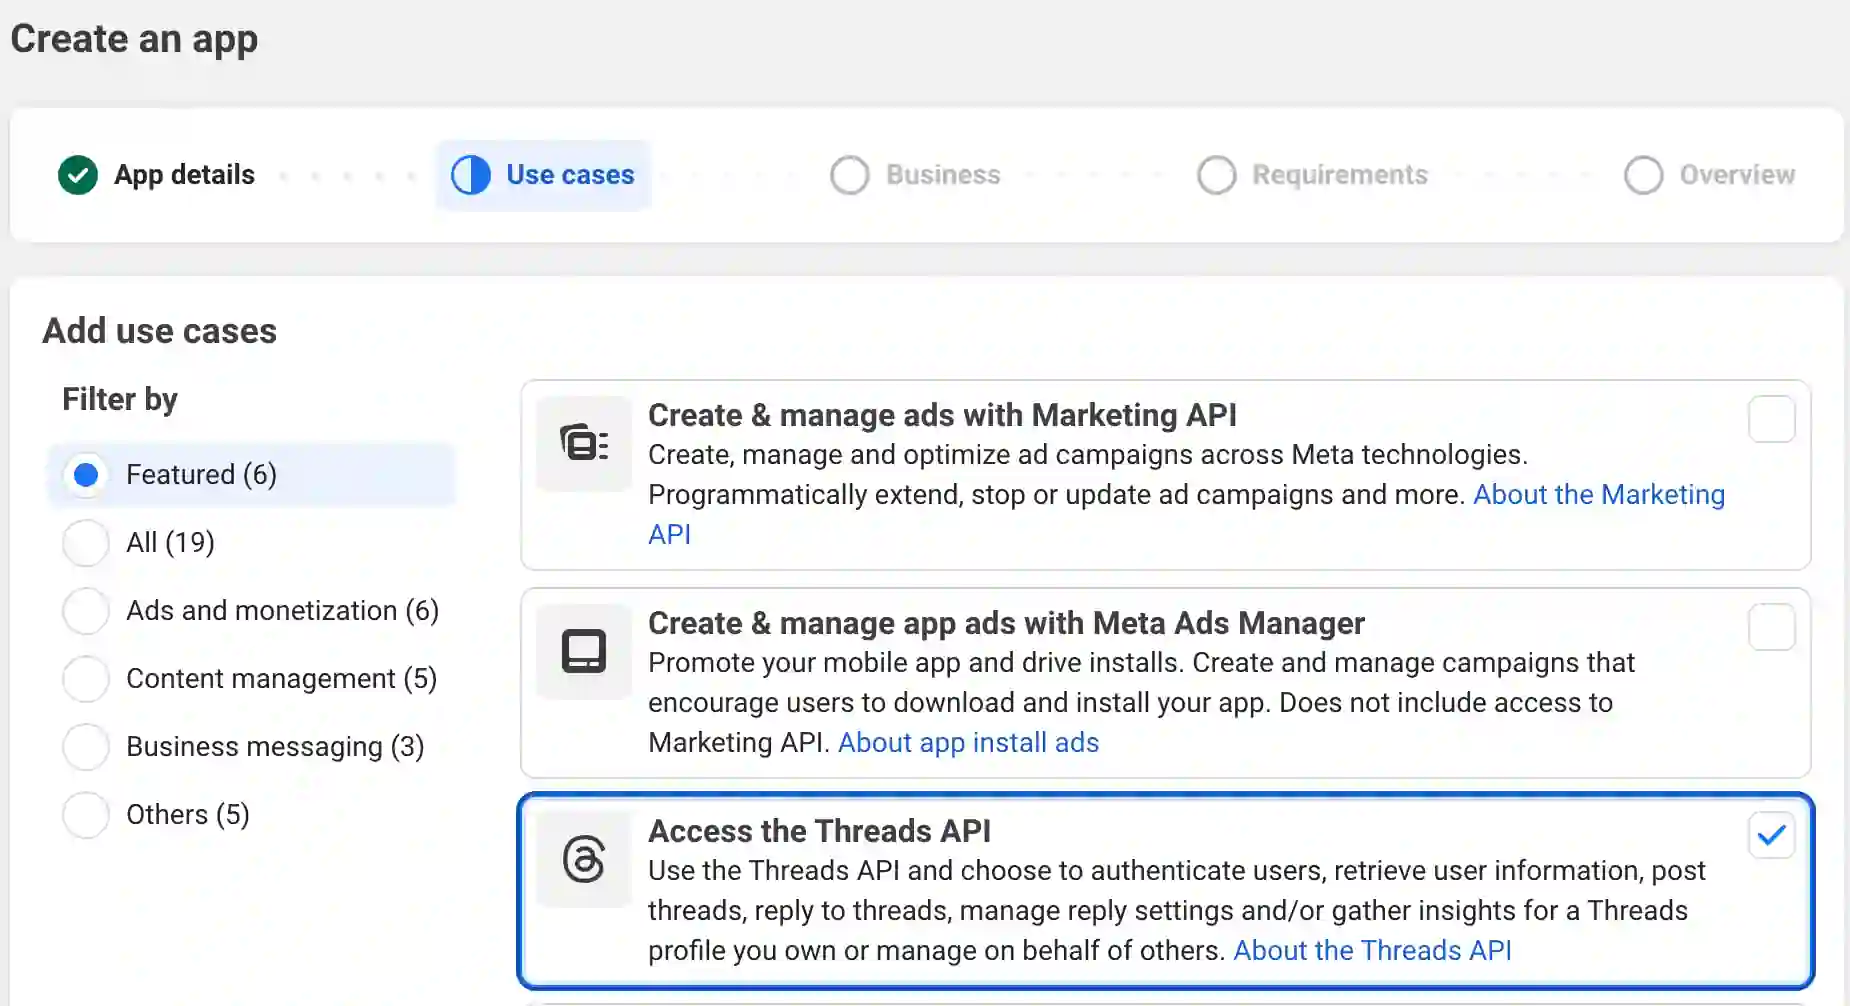Click the 'Create an app' page heading
The width and height of the screenshot is (1850, 1006).
click(x=134, y=39)
